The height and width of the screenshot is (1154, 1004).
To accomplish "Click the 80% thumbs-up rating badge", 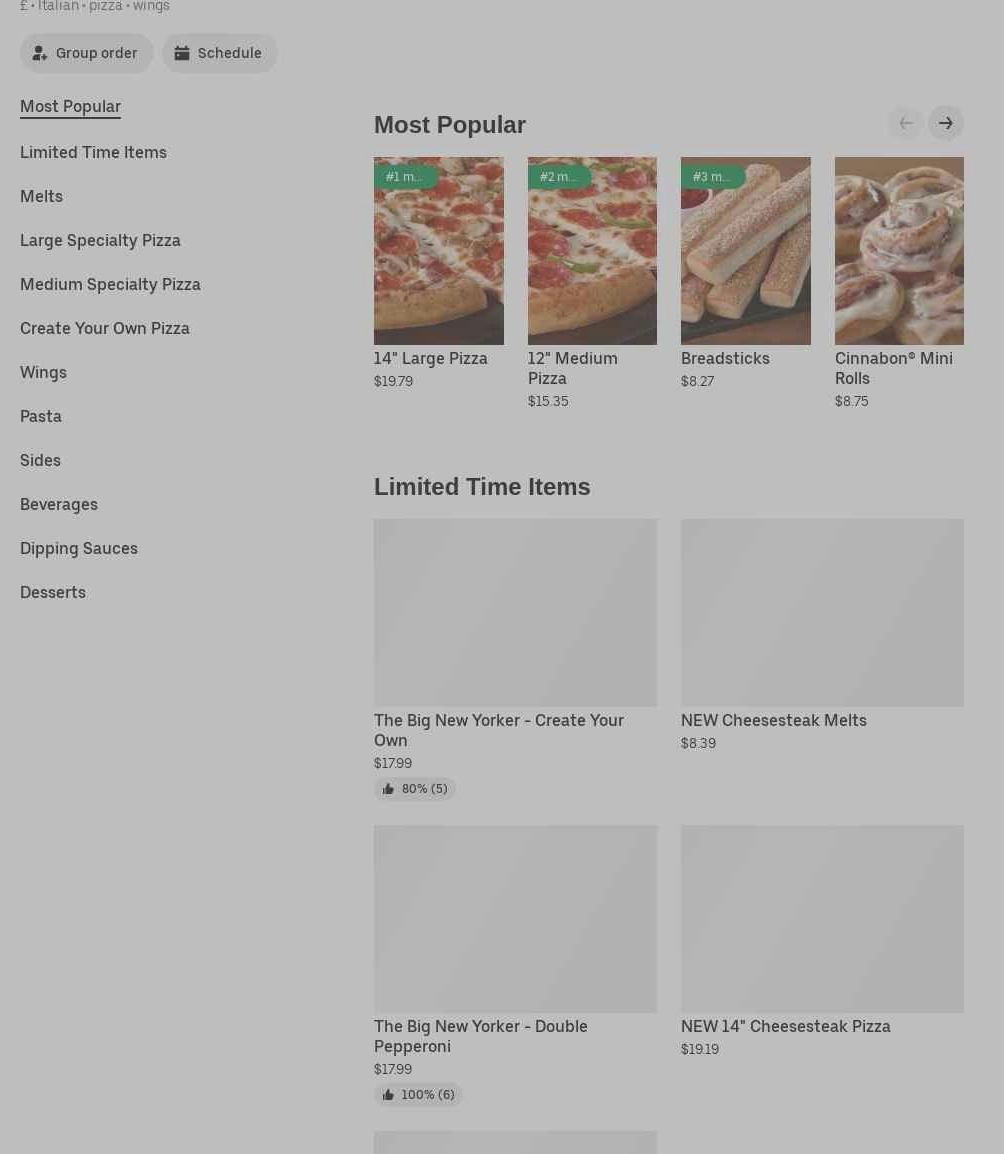I will click(414, 789).
